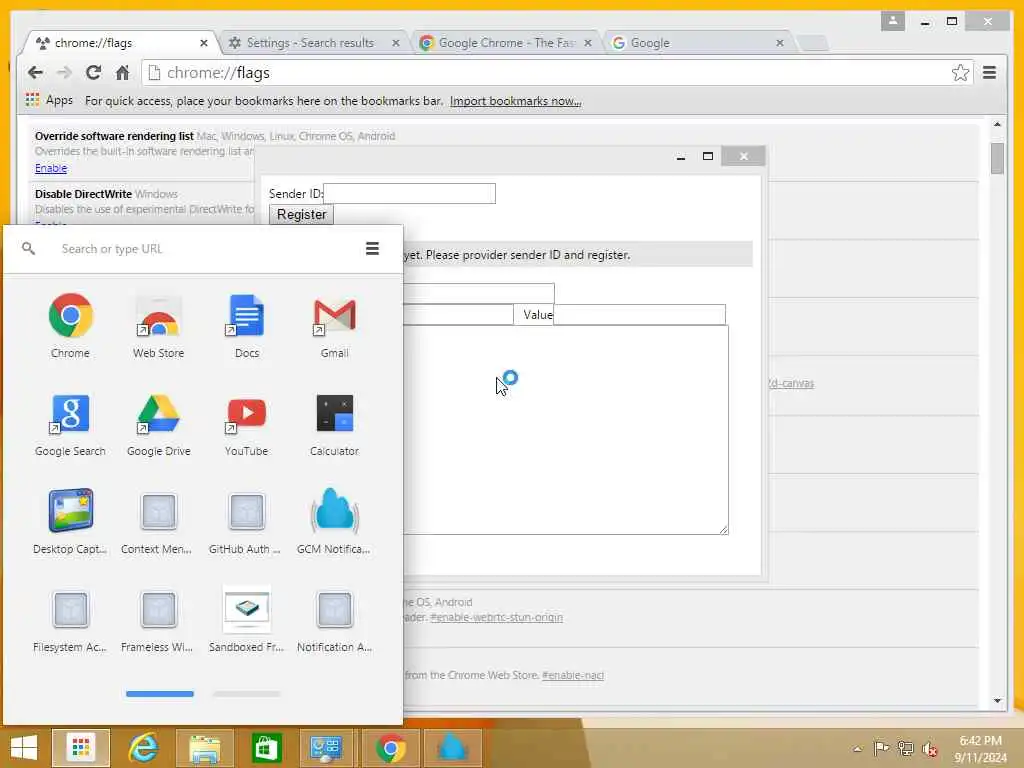Go to the first launcher page indicator
Image resolution: width=1024 pixels, height=768 pixels.
[x=160, y=694]
